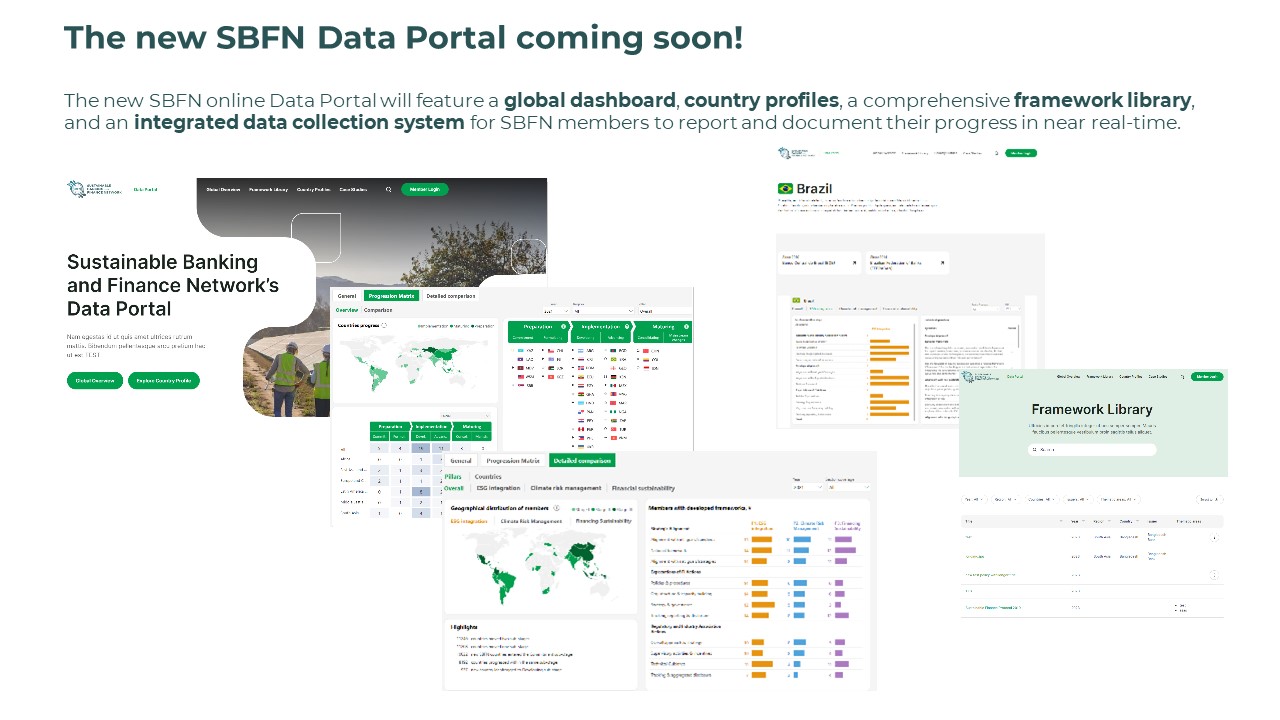Viewport: 1280px width, 720px height.
Task: Open Country Profiles from home page nav
Action: tap(314, 189)
